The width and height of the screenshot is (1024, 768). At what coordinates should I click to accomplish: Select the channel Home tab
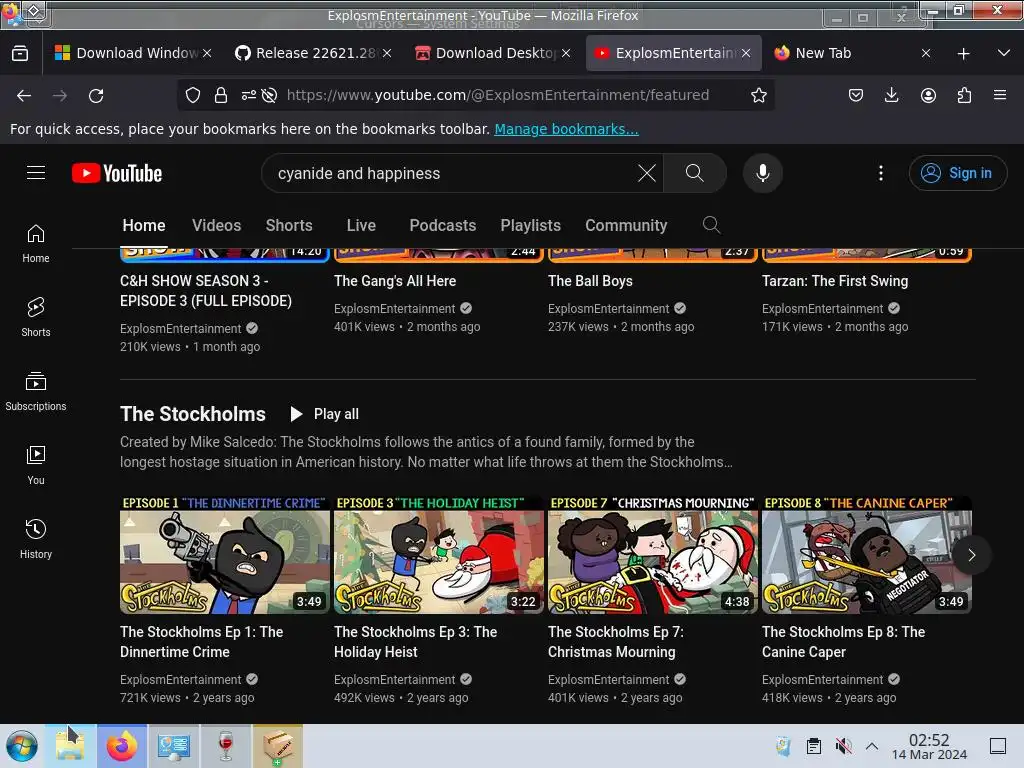[x=144, y=225]
